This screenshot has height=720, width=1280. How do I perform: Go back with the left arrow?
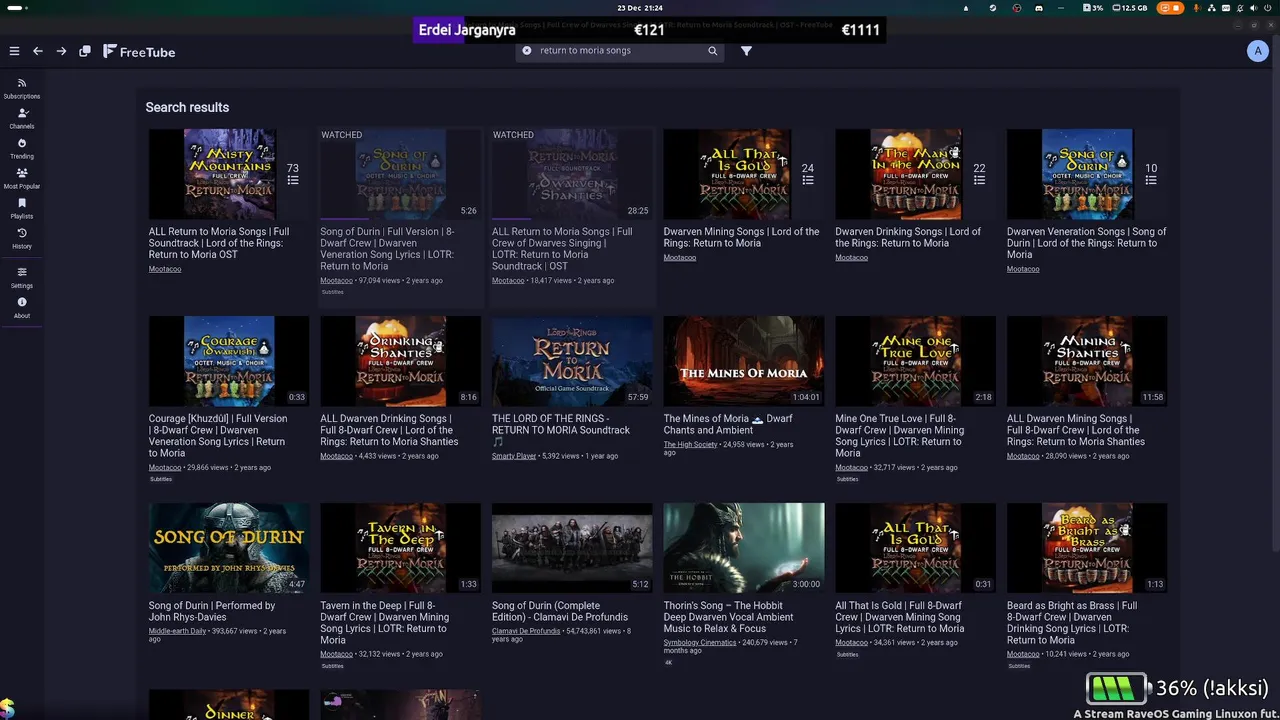tap(38, 51)
